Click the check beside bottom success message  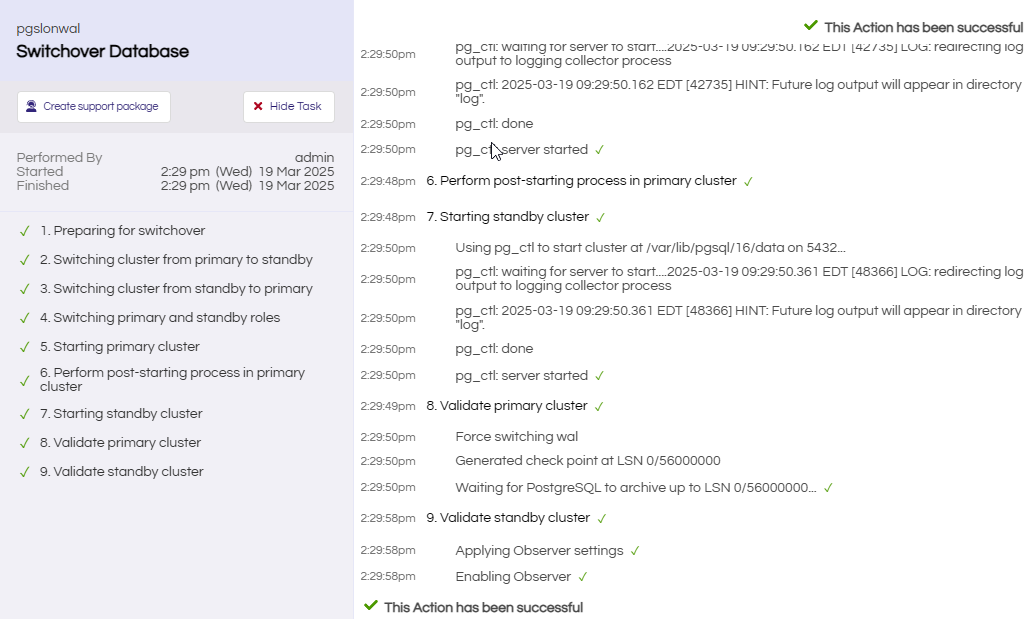pos(371,605)
